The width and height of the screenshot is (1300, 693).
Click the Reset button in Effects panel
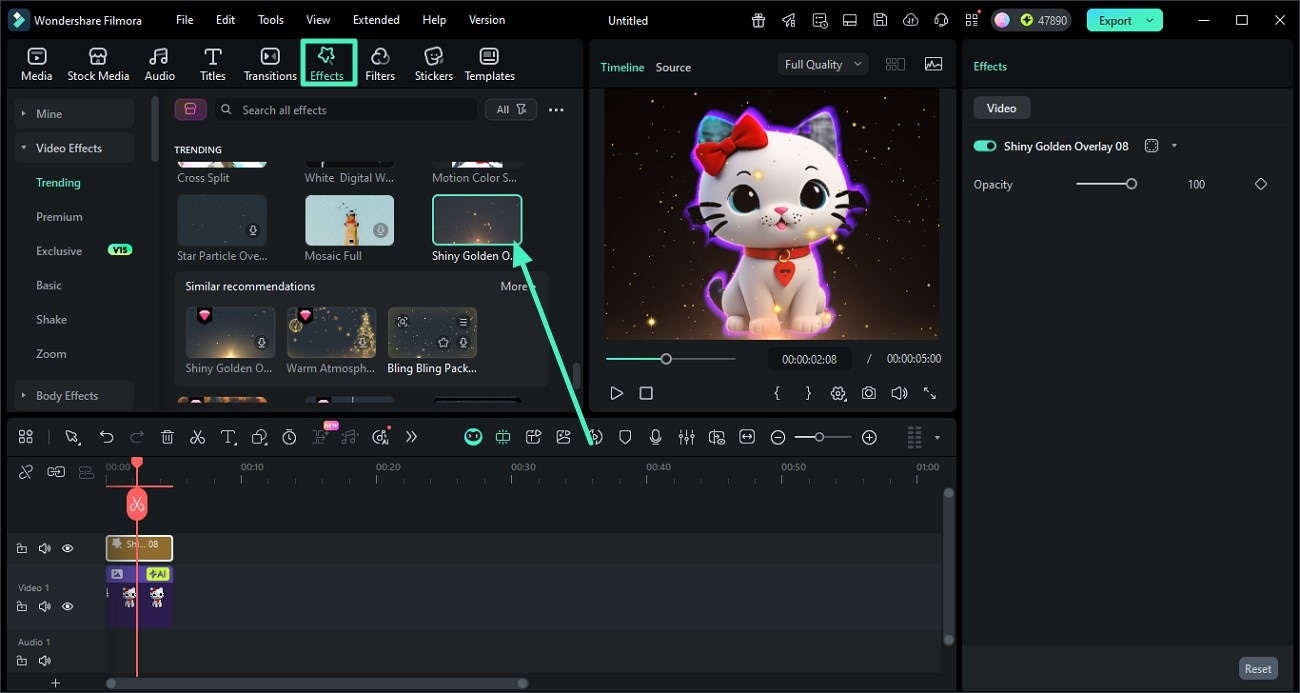click(x=1258, y=668)
